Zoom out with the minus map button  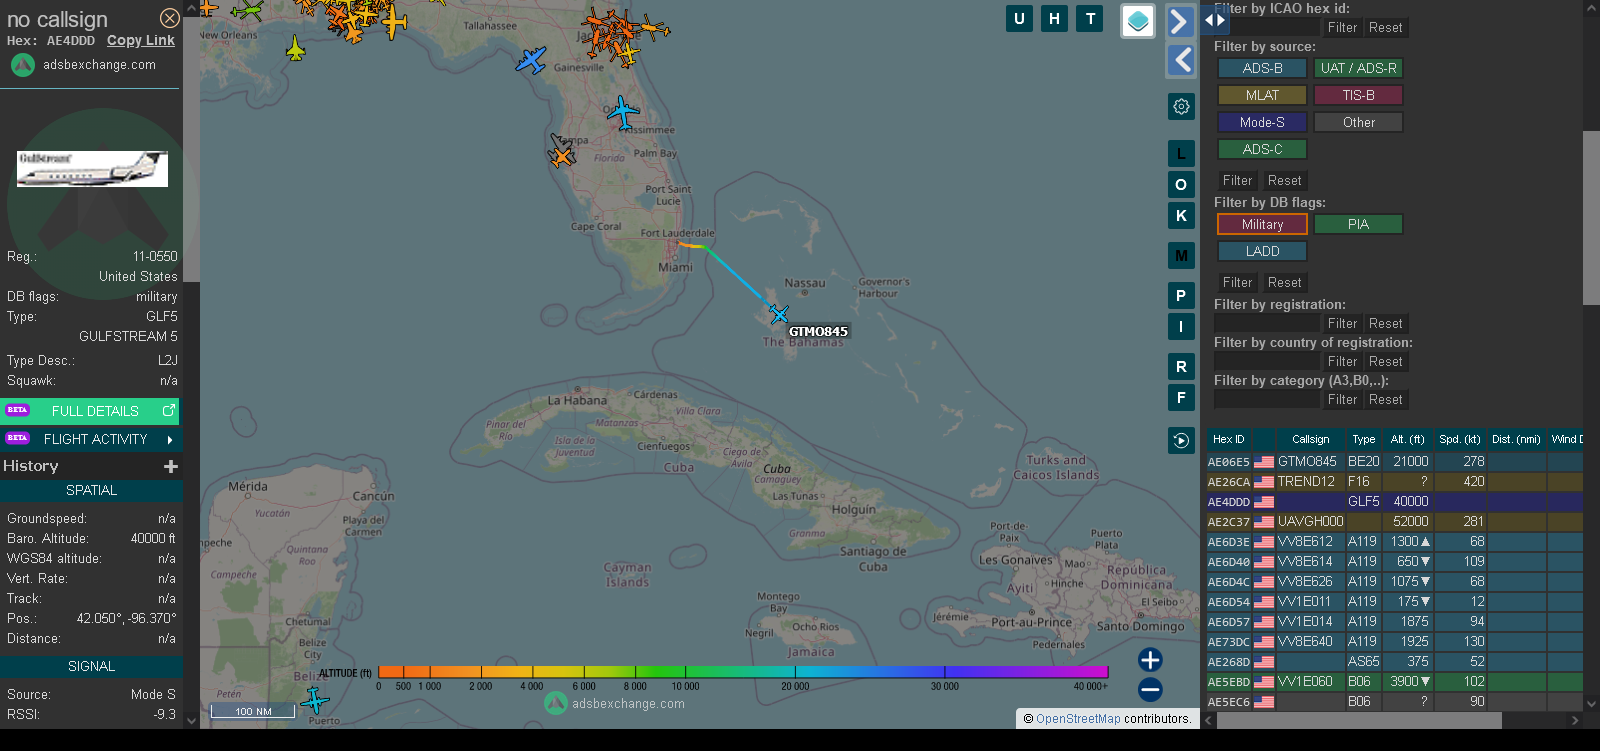tap(1150, 690)
